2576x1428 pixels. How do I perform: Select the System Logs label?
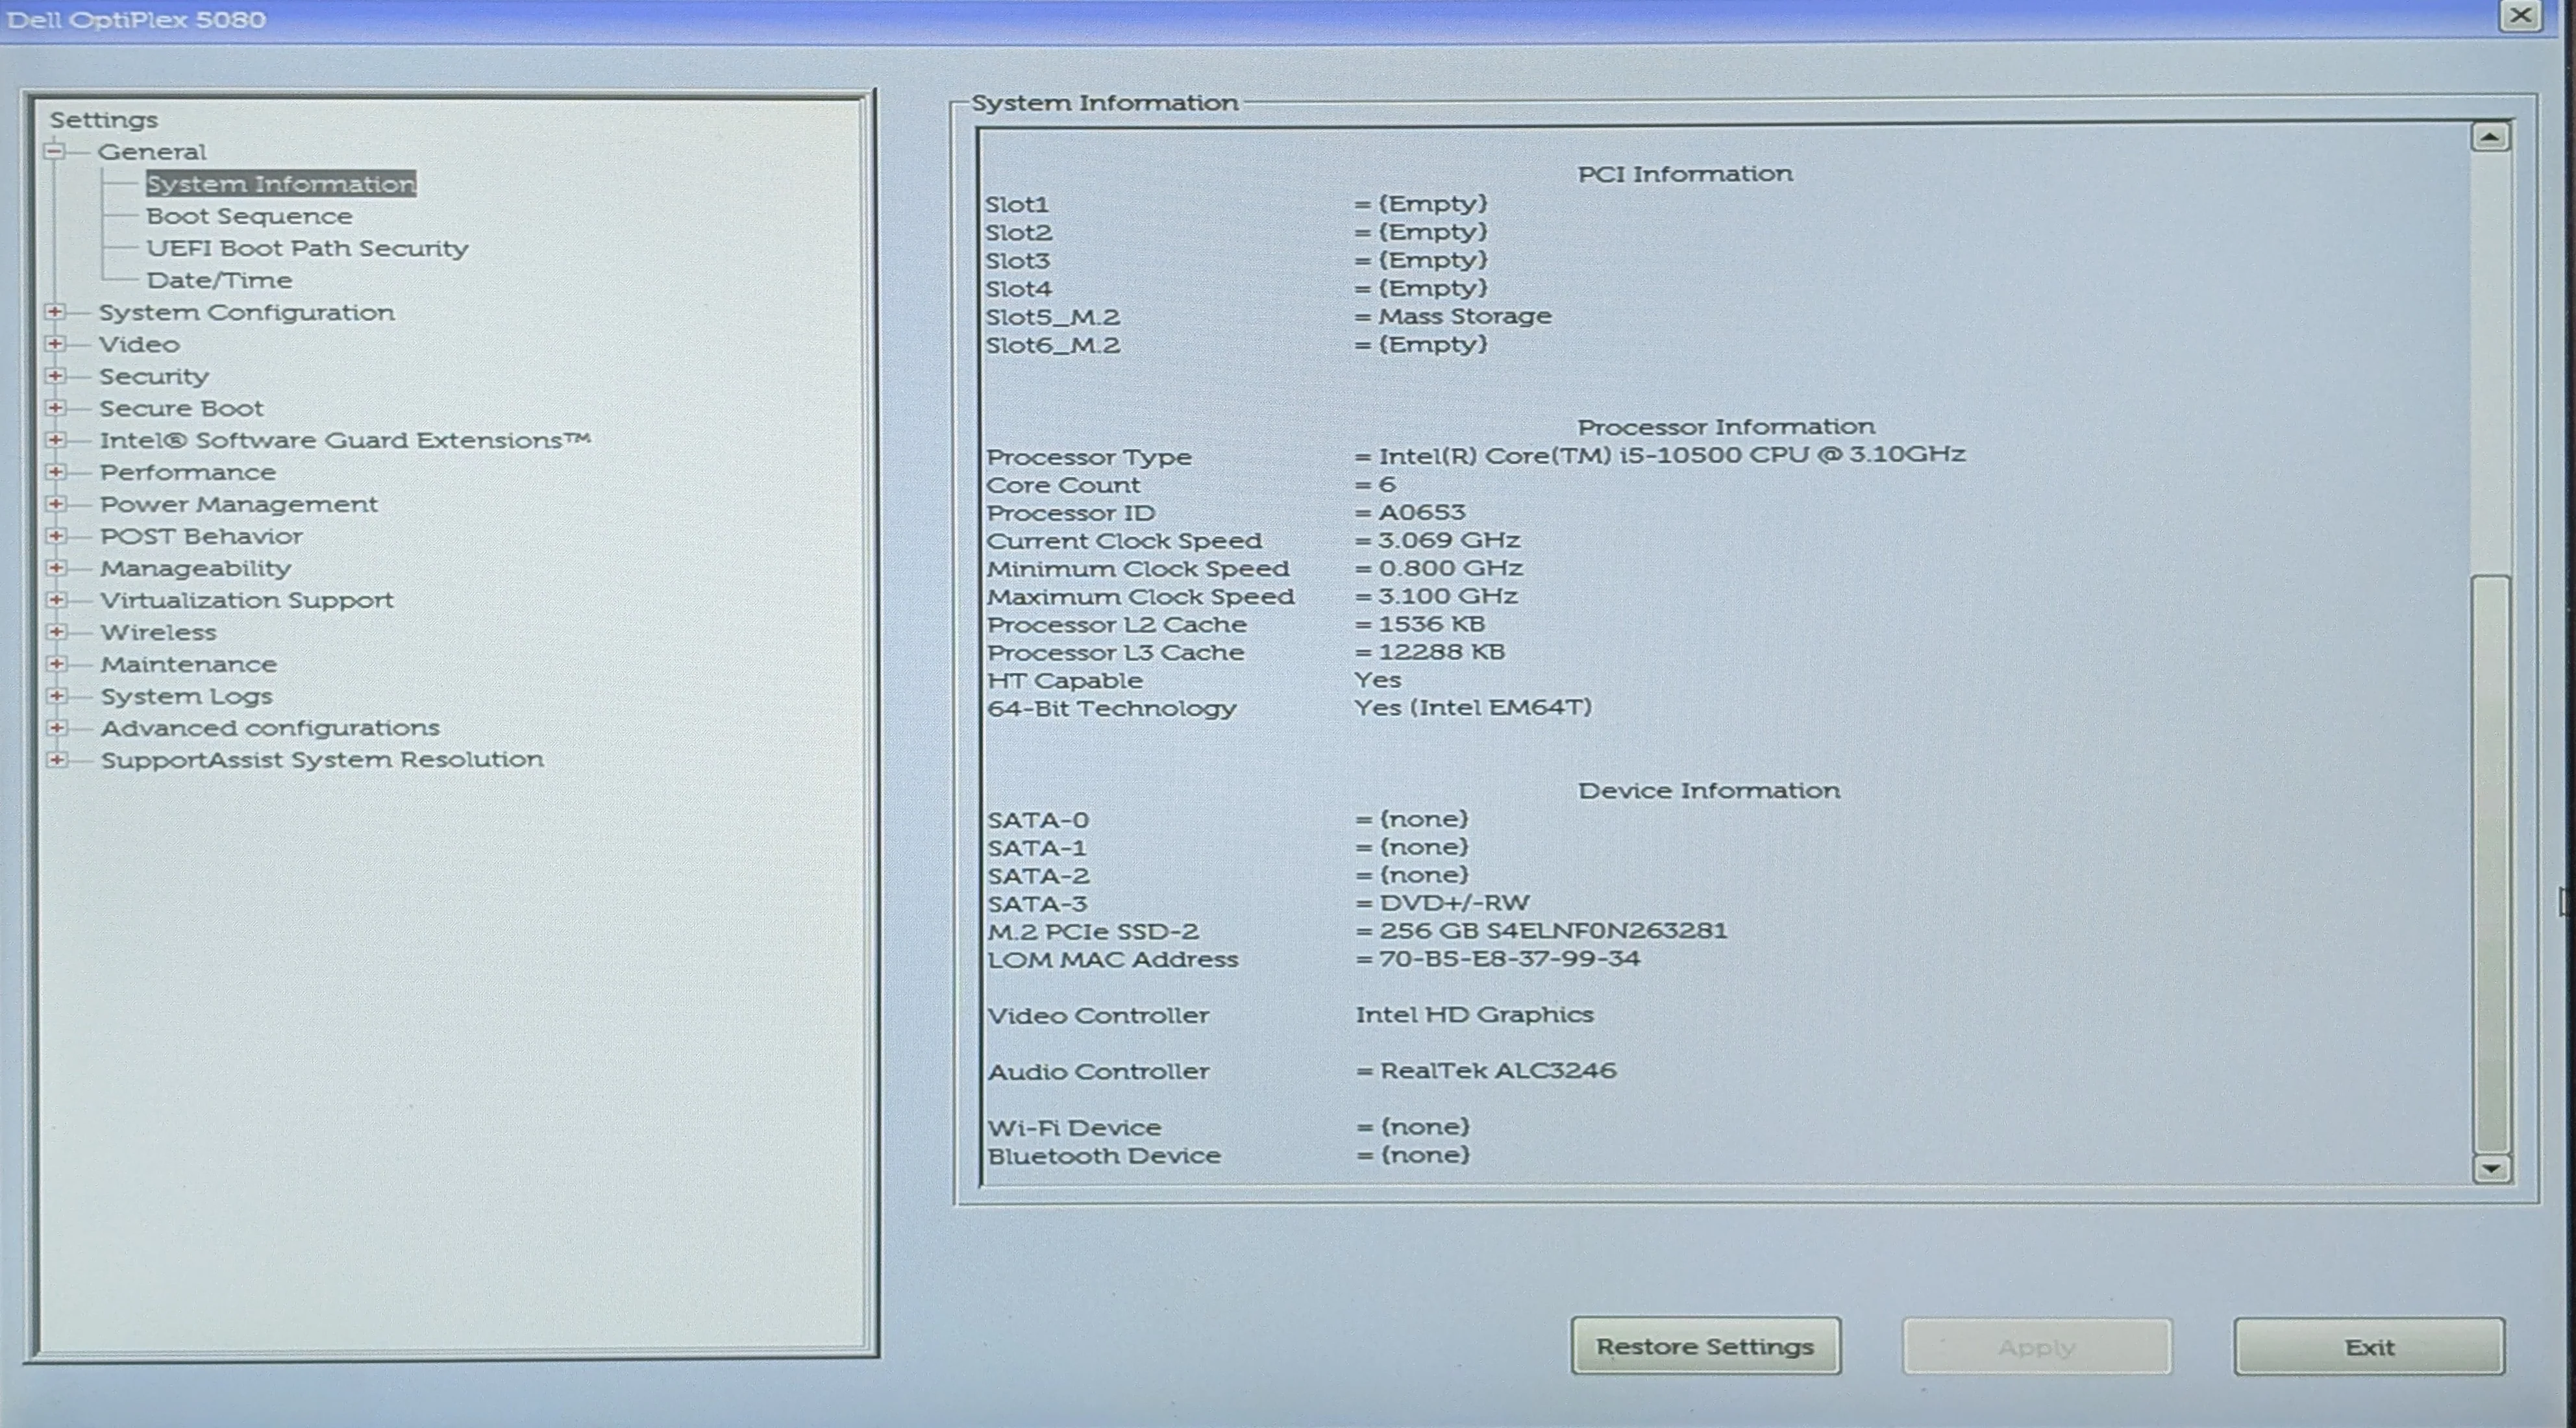click(186, 696)
